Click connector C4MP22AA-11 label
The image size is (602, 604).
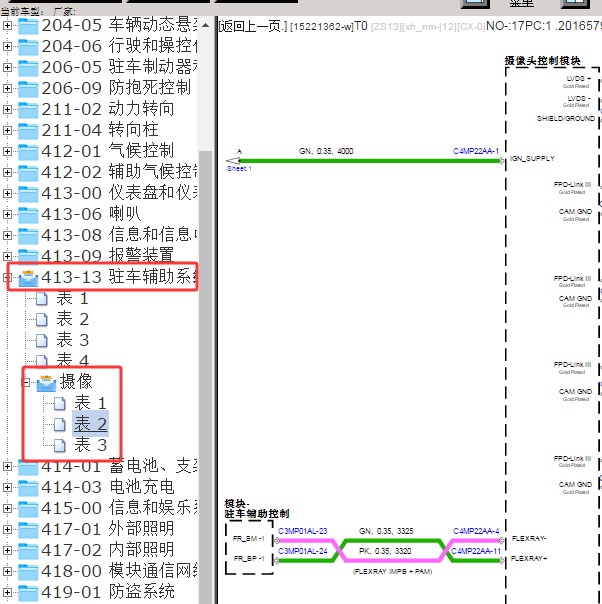pos(476,551)
